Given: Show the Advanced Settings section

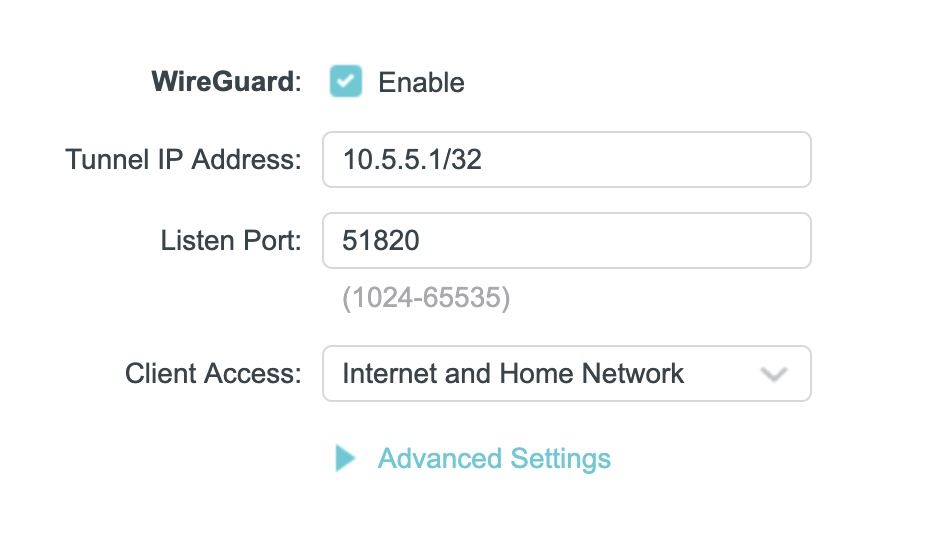Looking at the screenshot, I should coord(493,459).
